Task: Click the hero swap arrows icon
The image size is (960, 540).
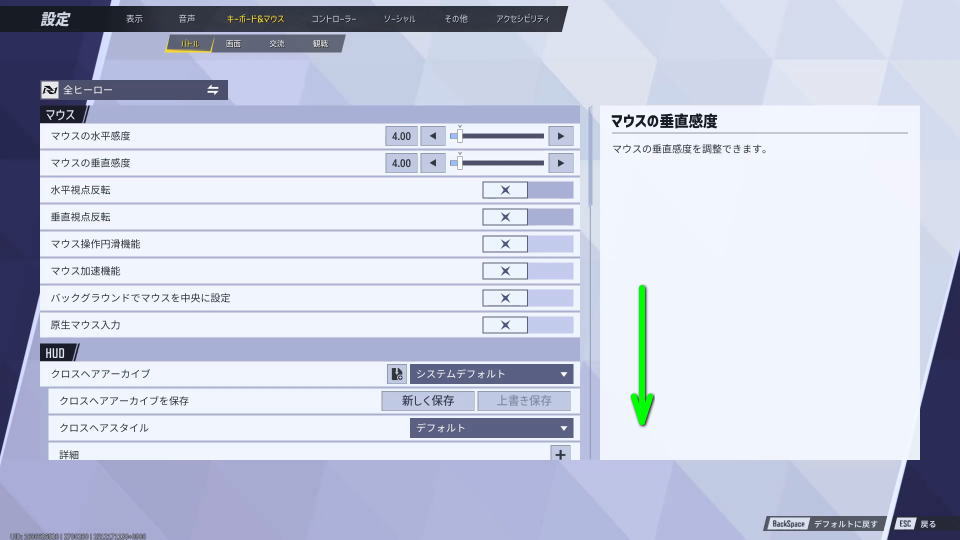Action: click(213, 90)
